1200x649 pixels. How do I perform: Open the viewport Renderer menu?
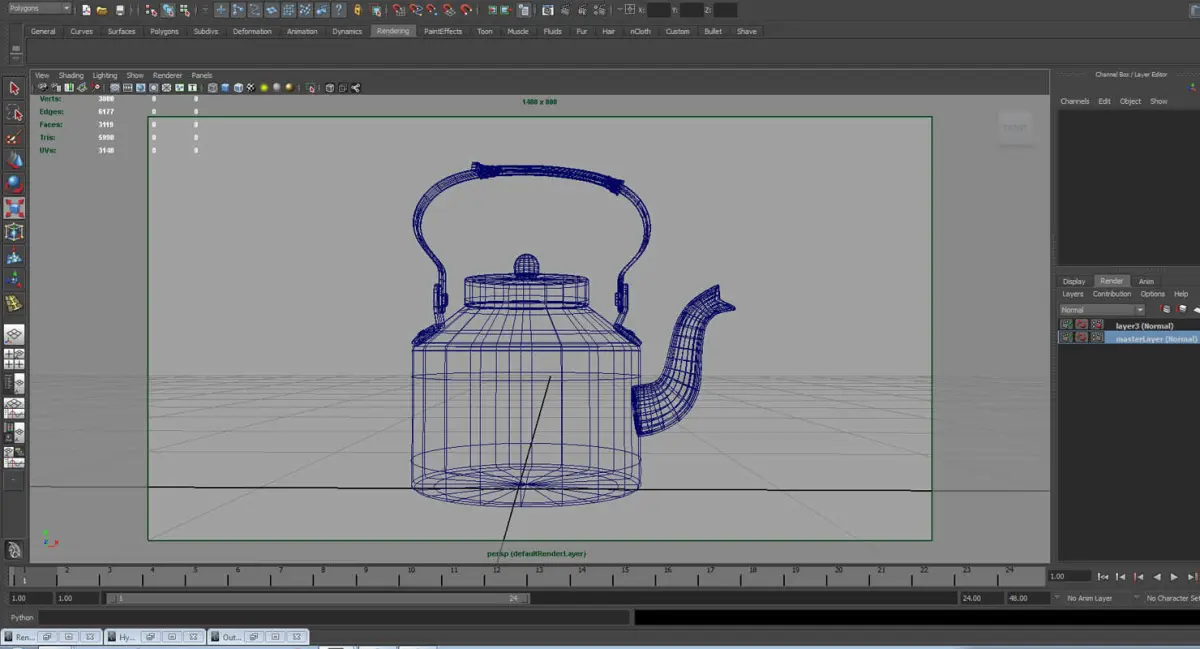tap(167, 75)
